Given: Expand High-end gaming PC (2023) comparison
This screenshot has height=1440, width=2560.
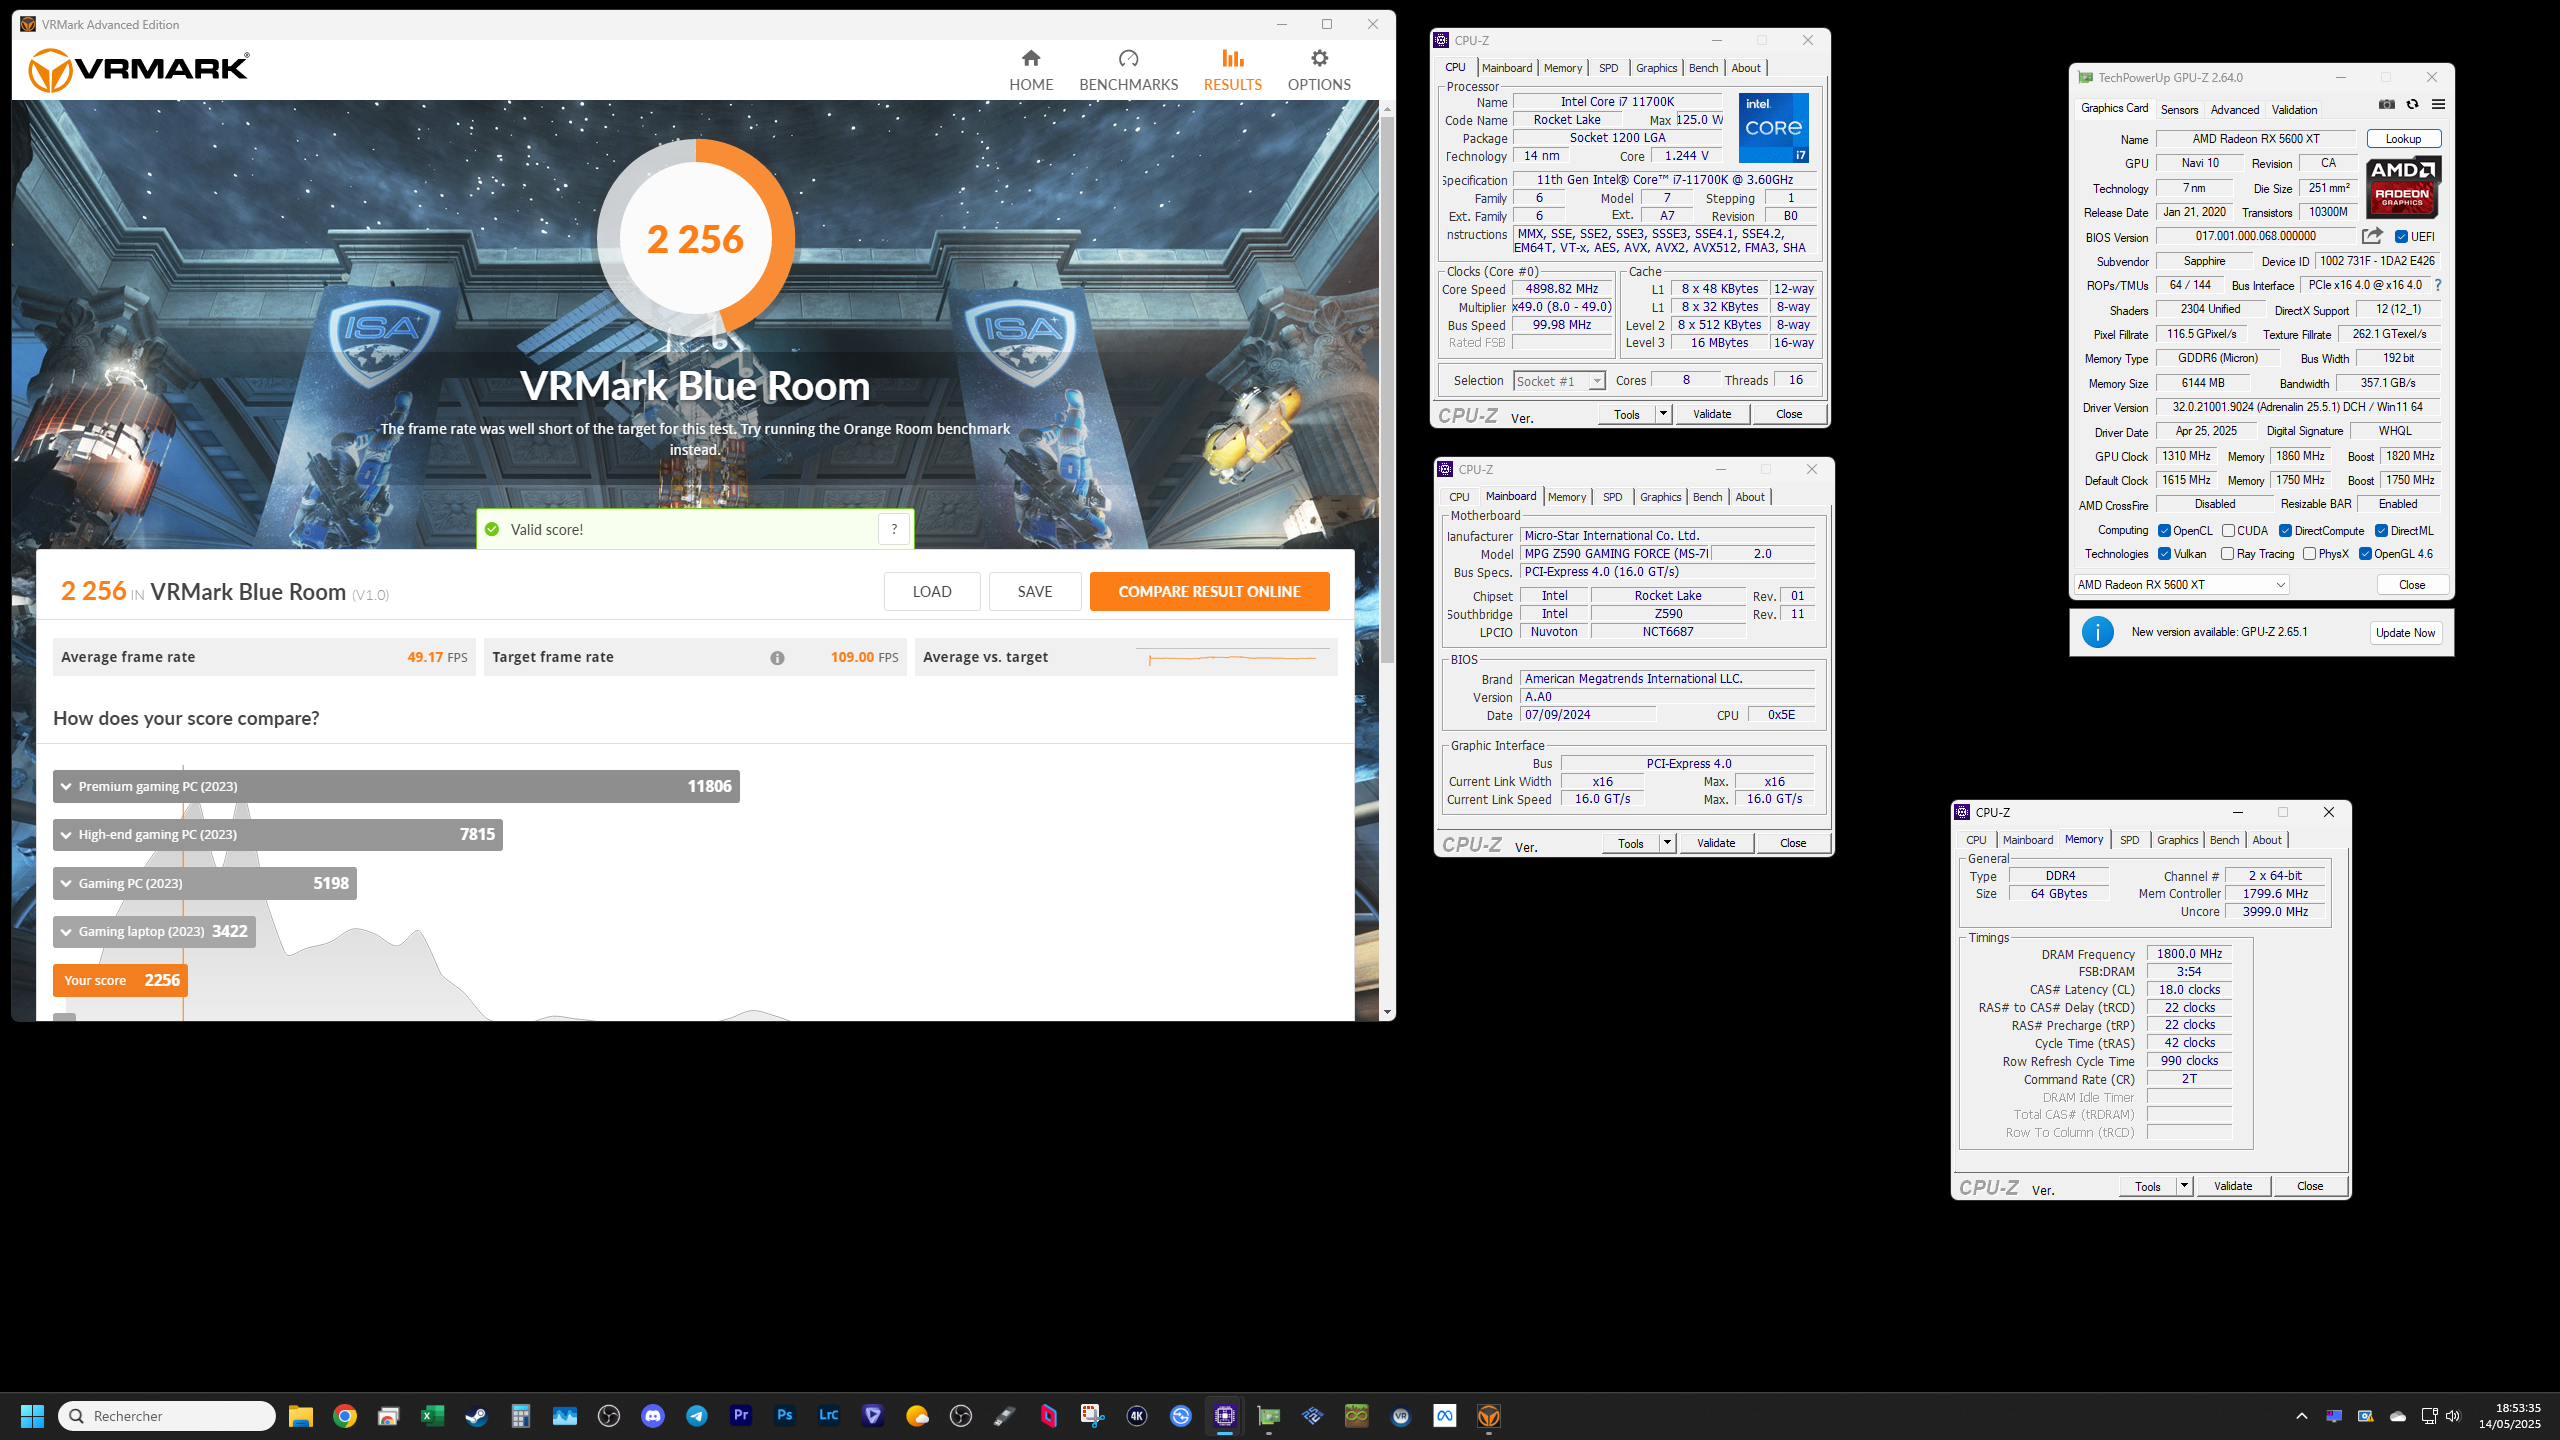Looking at the screenshot, I should pyautogui.click(x=278, y=835).
